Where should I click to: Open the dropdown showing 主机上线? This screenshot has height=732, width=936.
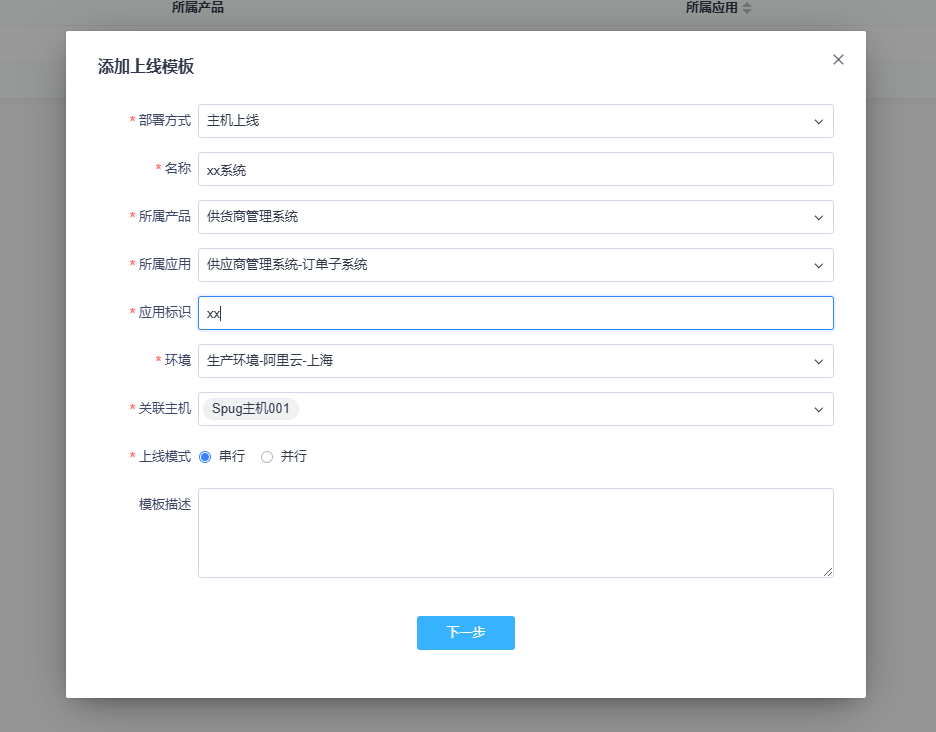(500, 121)
